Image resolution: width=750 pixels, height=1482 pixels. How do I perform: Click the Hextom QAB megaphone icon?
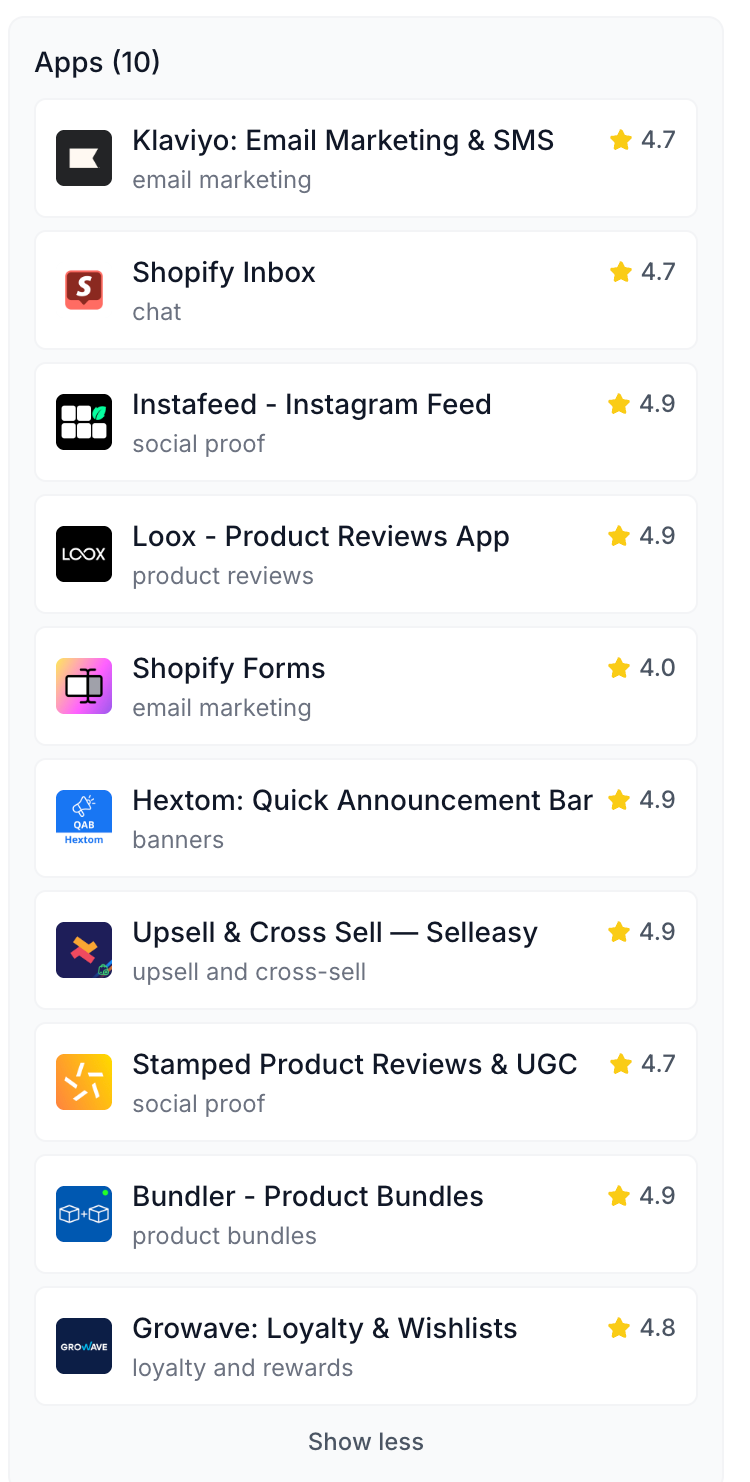click(84, 818)
